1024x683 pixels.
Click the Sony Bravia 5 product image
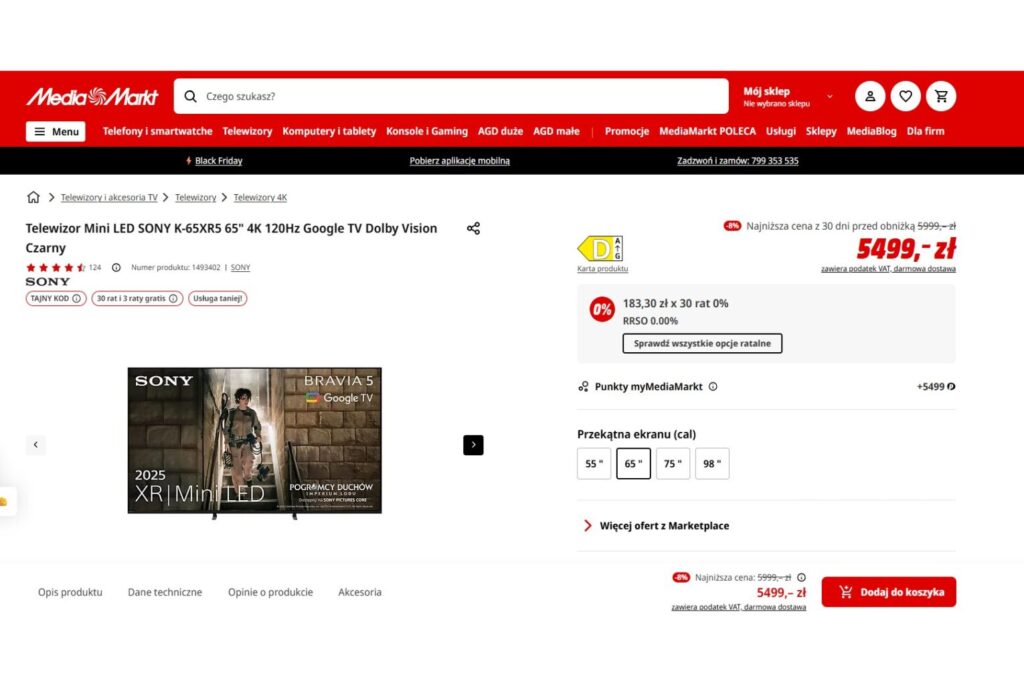[255, 442]
